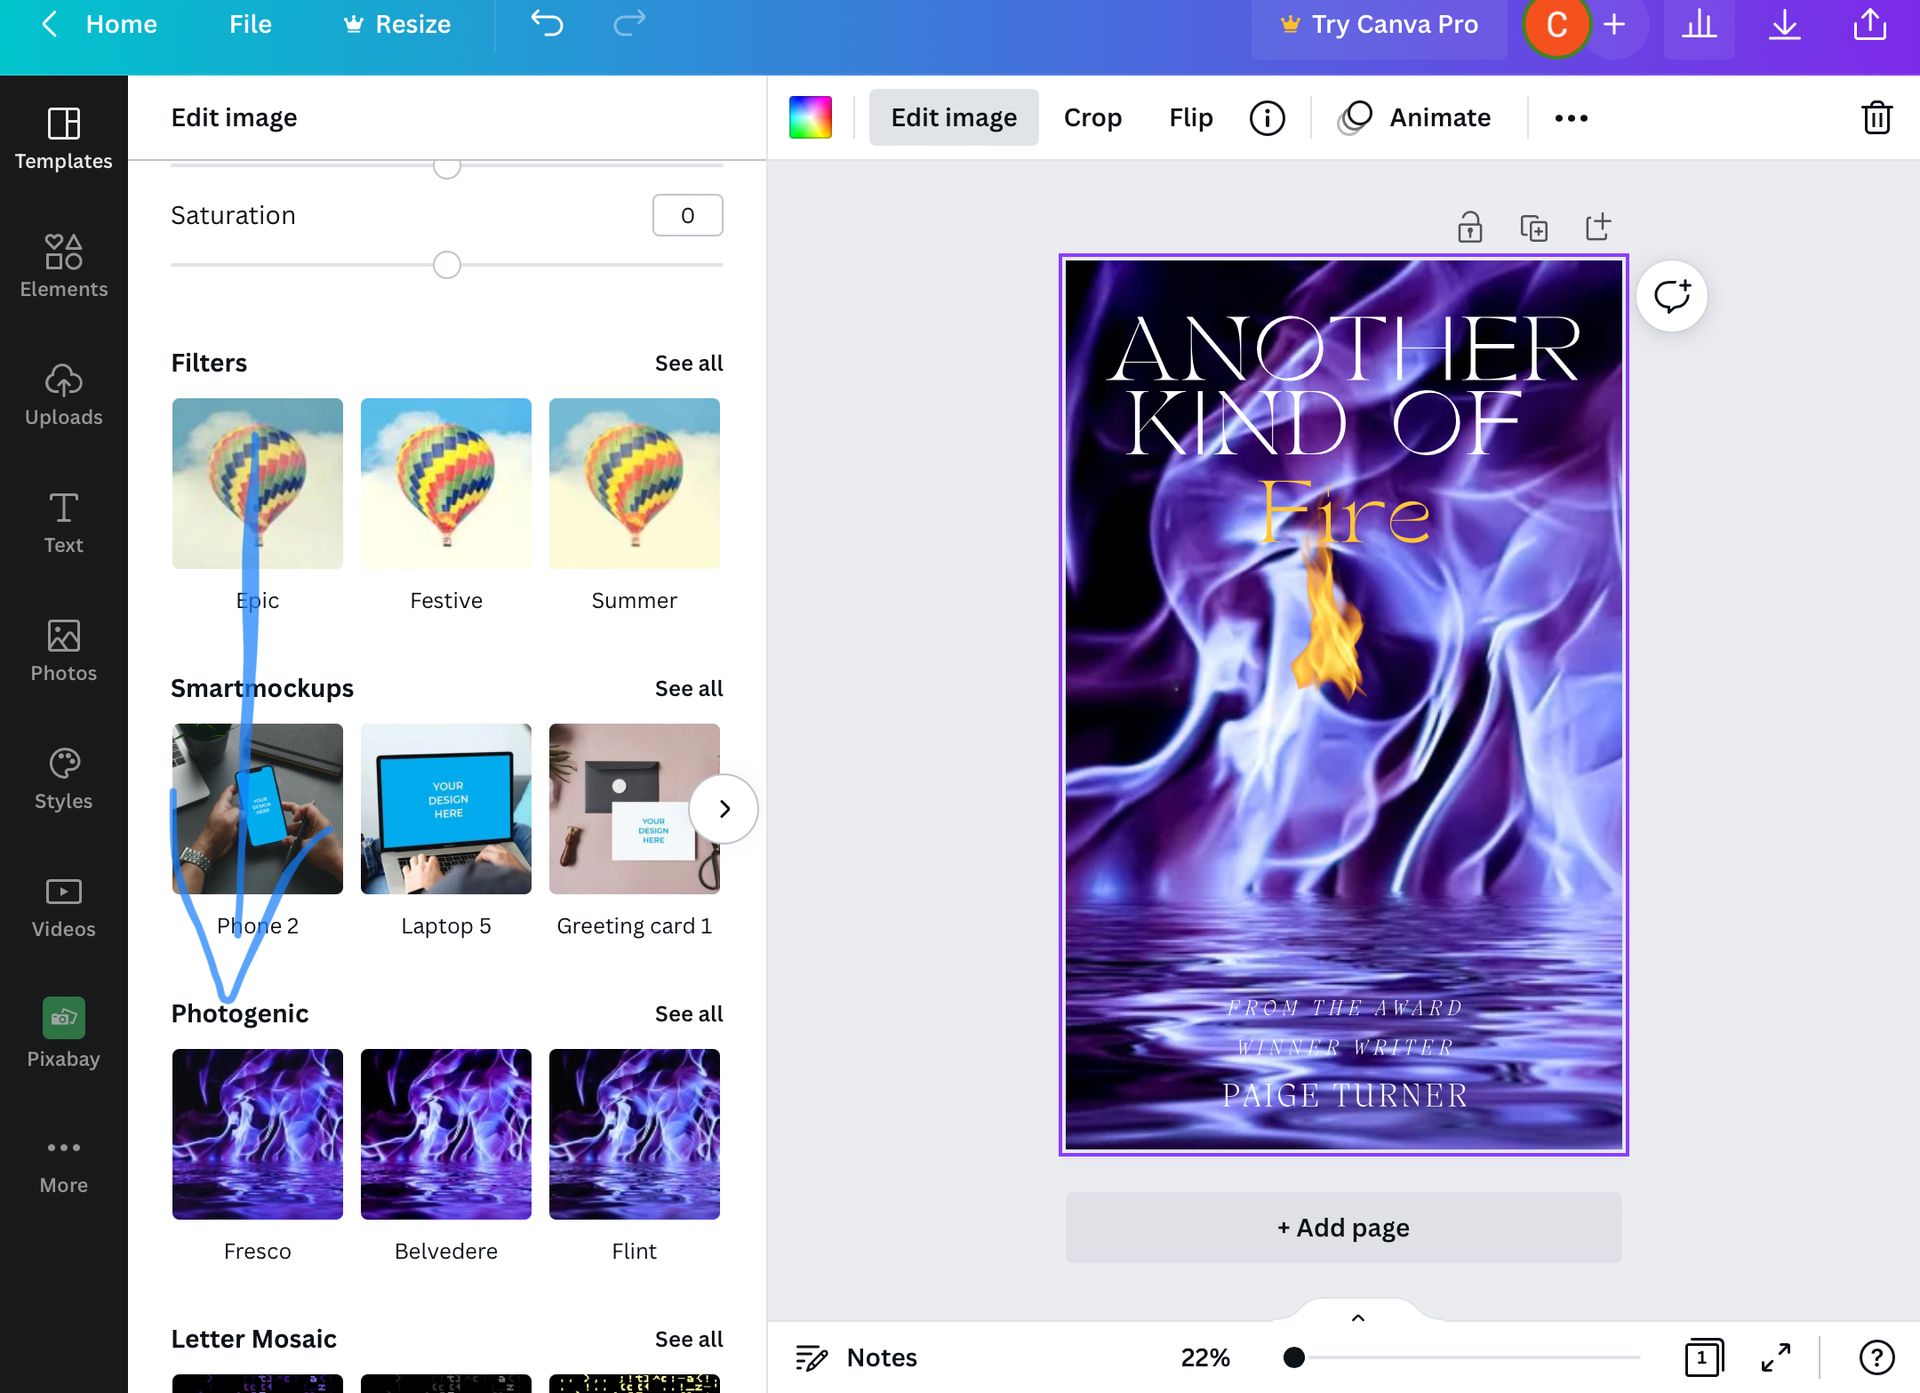Viewport: 1920px width, 1393px height.
Task: Open the Photos sidebar panel
Action: pyautogui.click(x=63, y=651)
